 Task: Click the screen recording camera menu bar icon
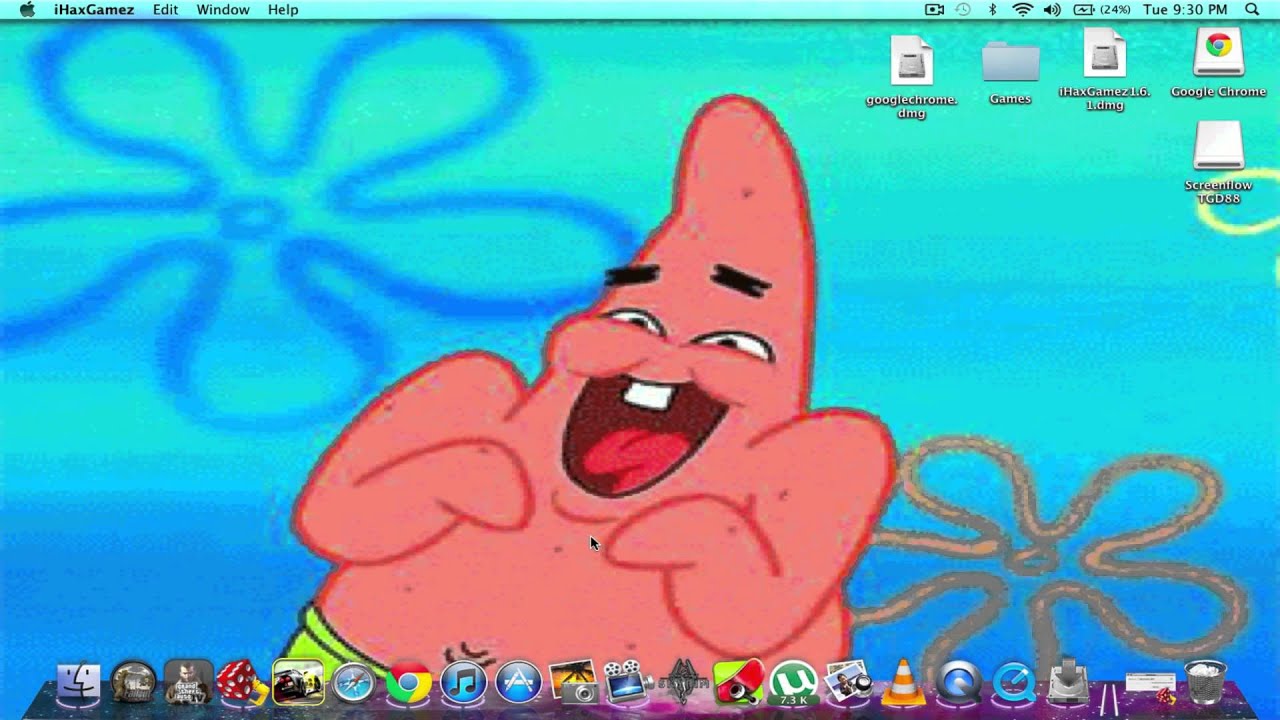[935, 9]
